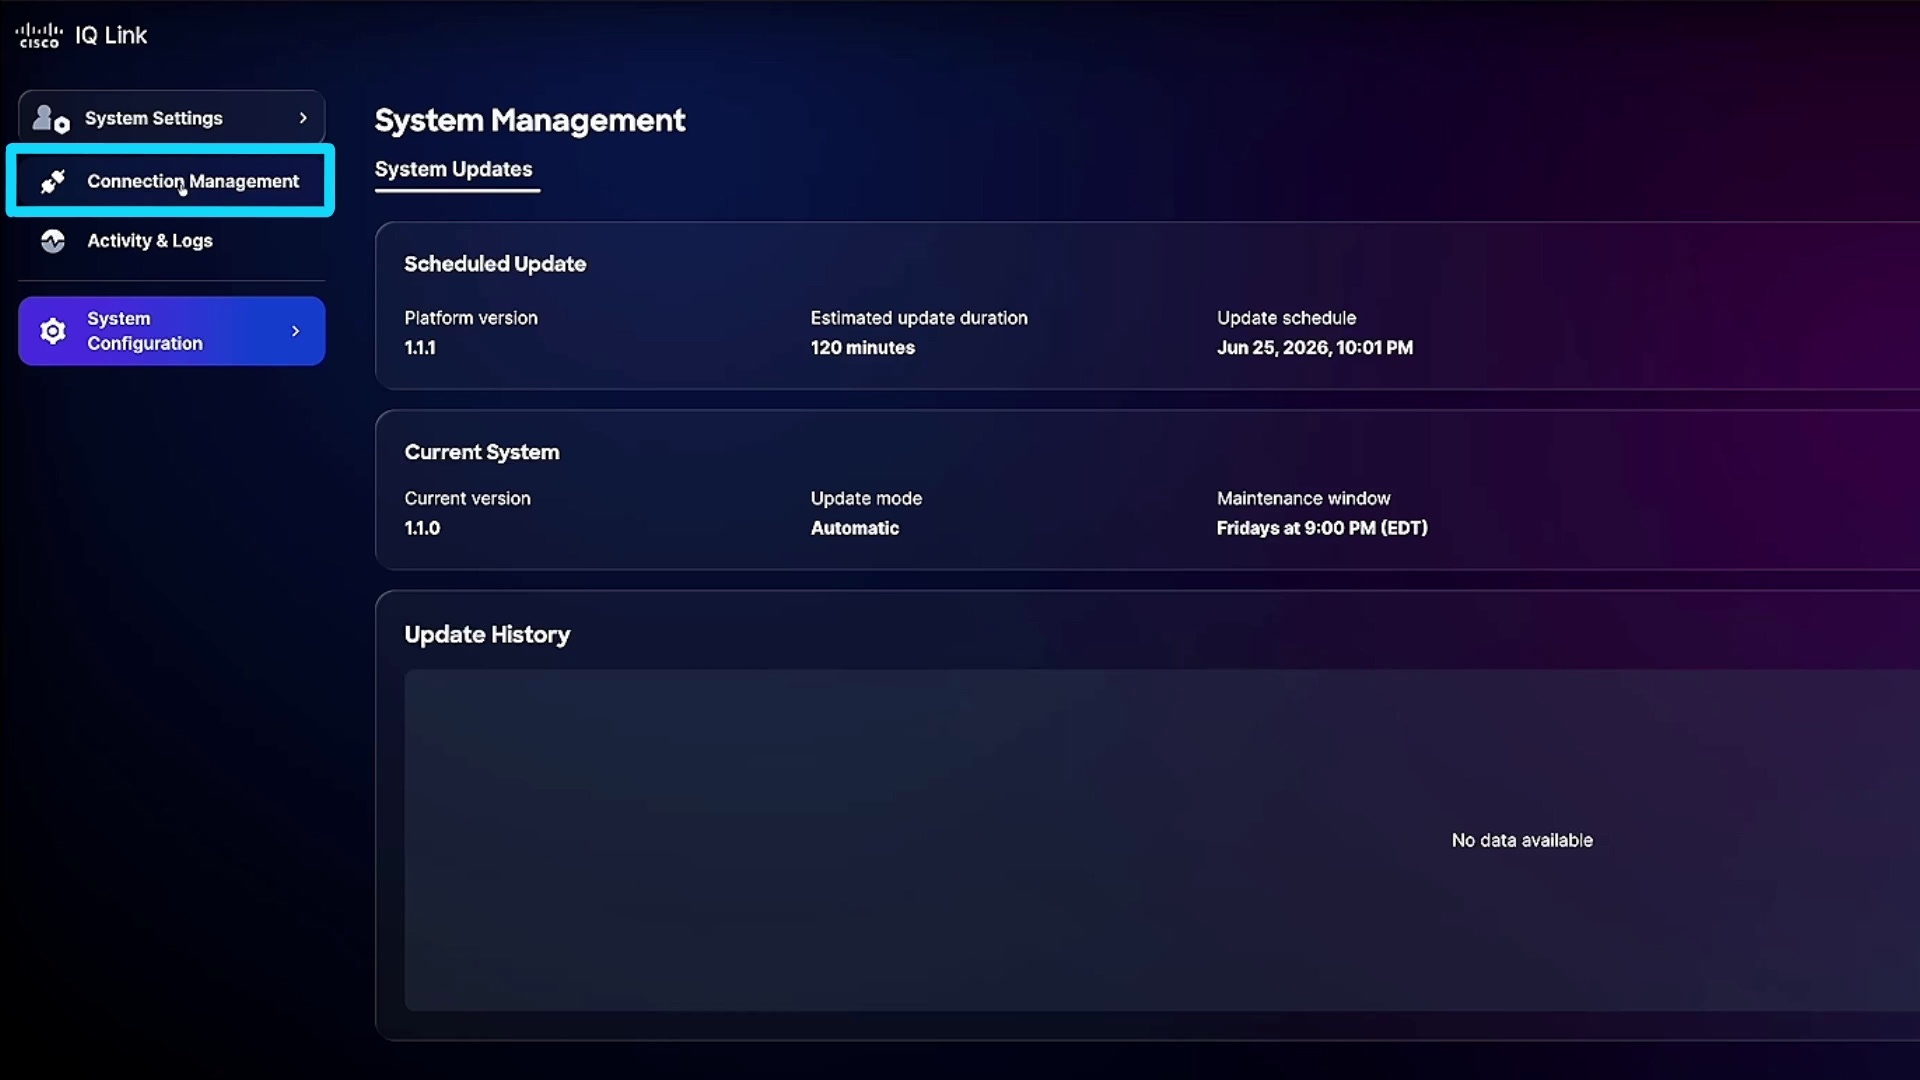Click the No data available message

(1522, 841)
